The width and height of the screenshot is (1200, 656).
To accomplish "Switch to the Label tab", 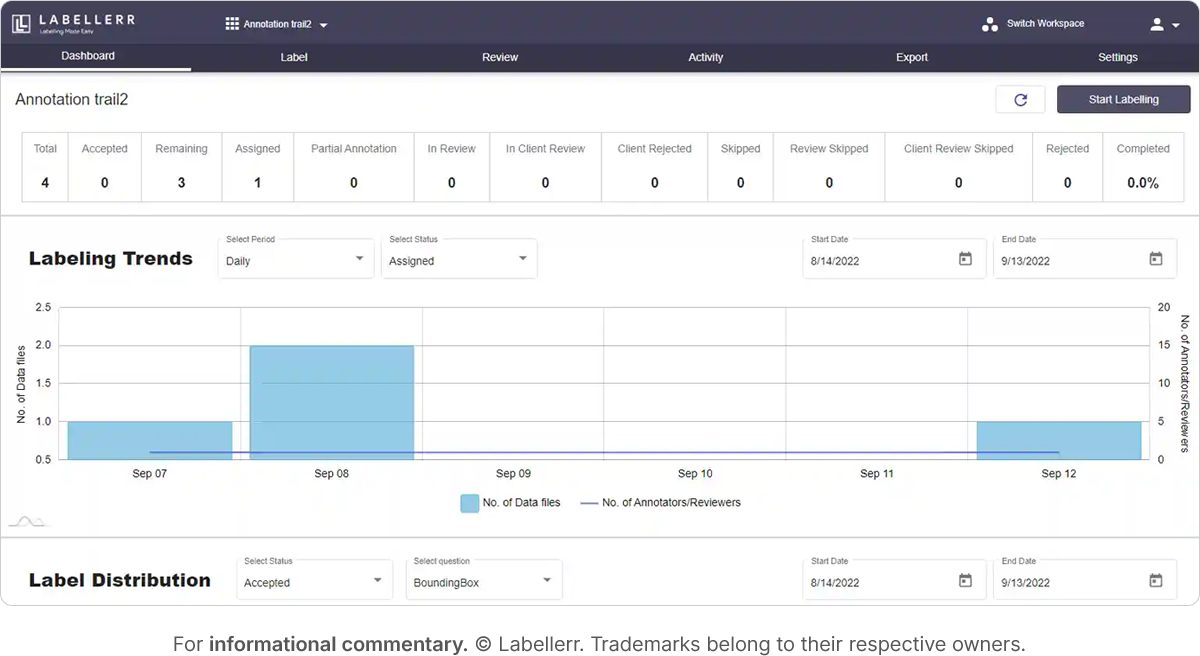I will [293, 57].
